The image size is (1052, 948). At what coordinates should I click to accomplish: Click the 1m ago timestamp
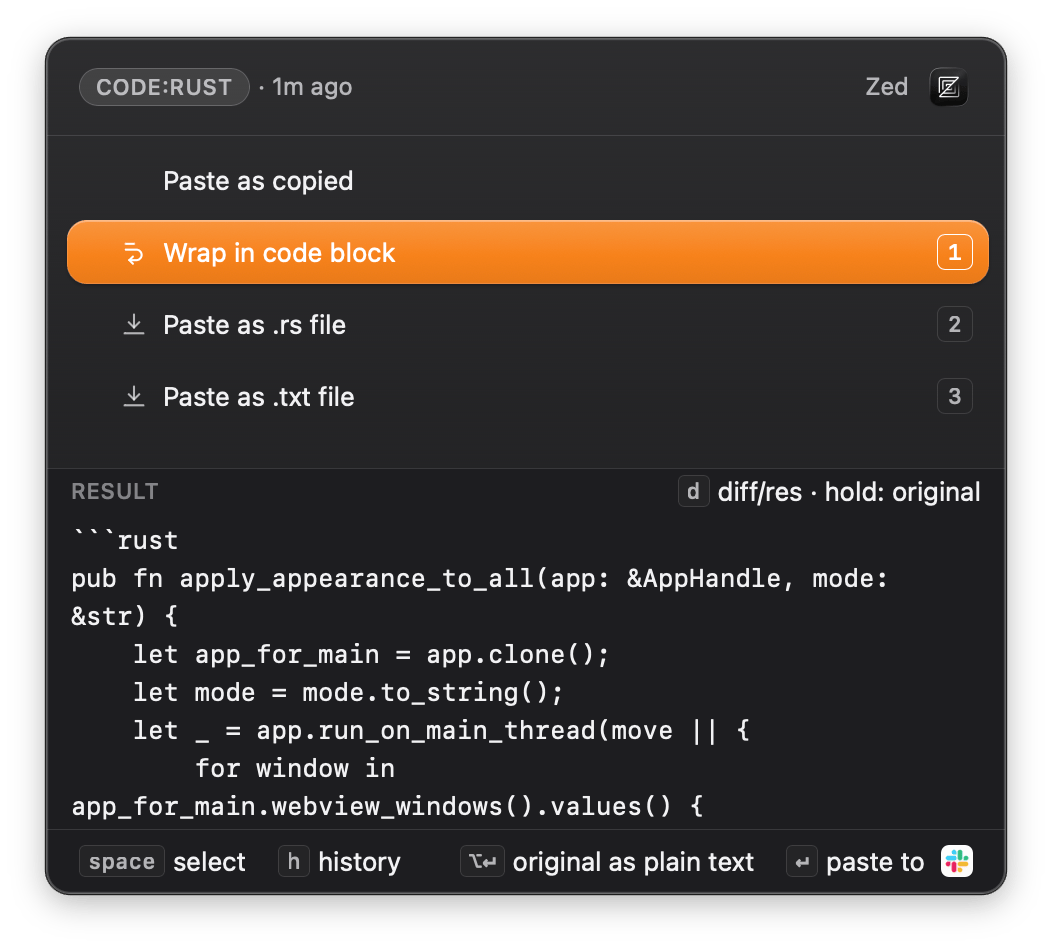tap(312, 87)
